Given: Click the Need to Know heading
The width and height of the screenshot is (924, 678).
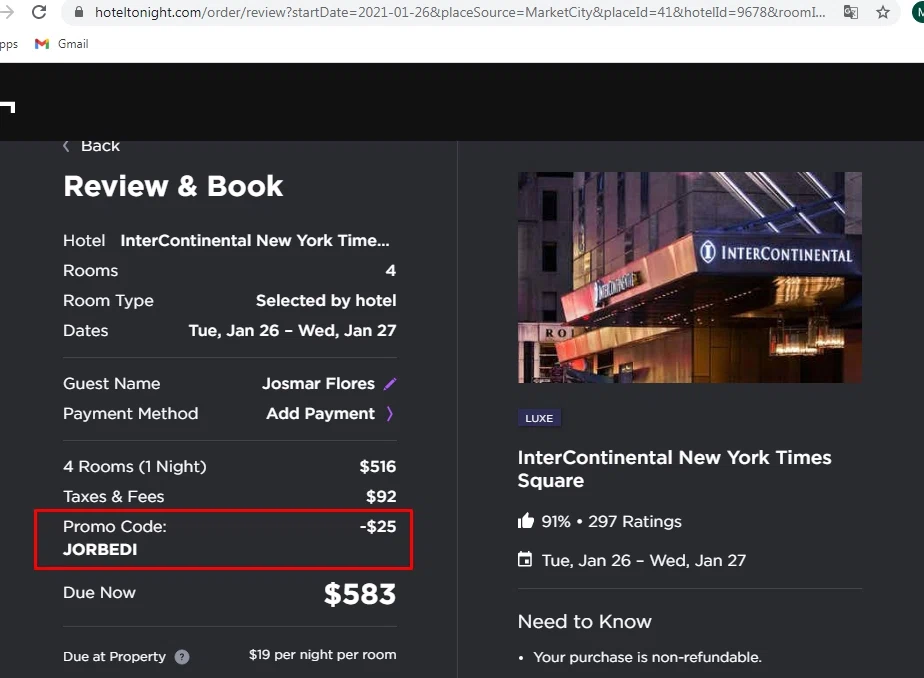Looking at the screenshot, I should [585, 621].
